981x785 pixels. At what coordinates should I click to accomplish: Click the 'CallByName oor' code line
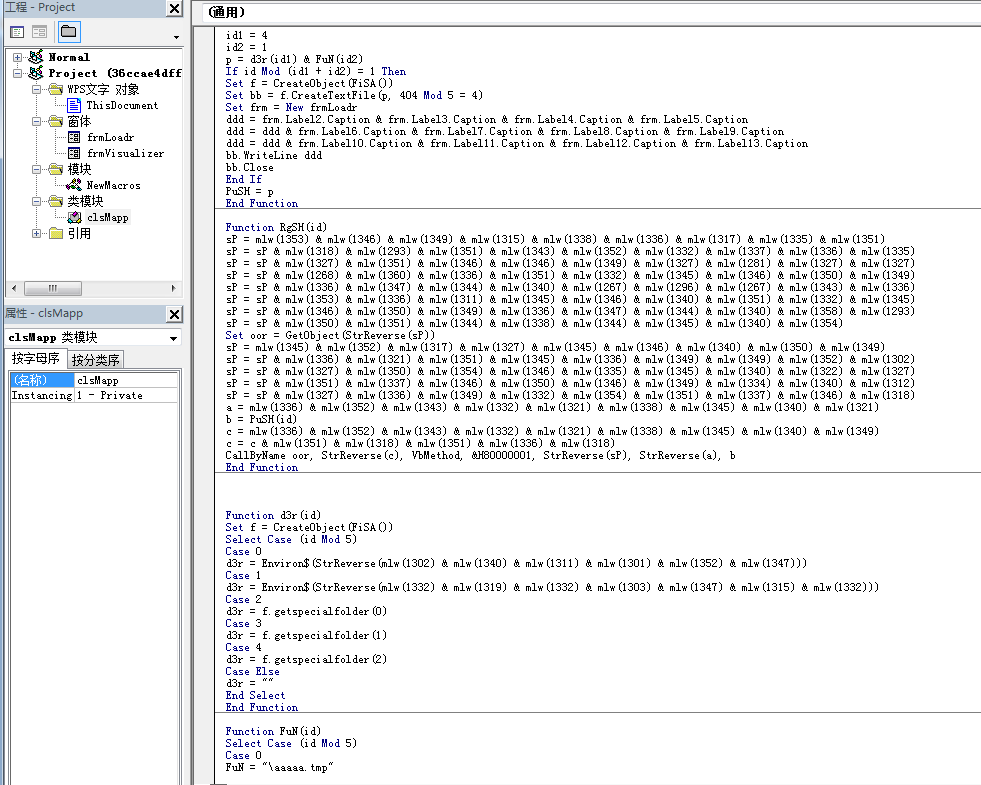tap(480, 455)
